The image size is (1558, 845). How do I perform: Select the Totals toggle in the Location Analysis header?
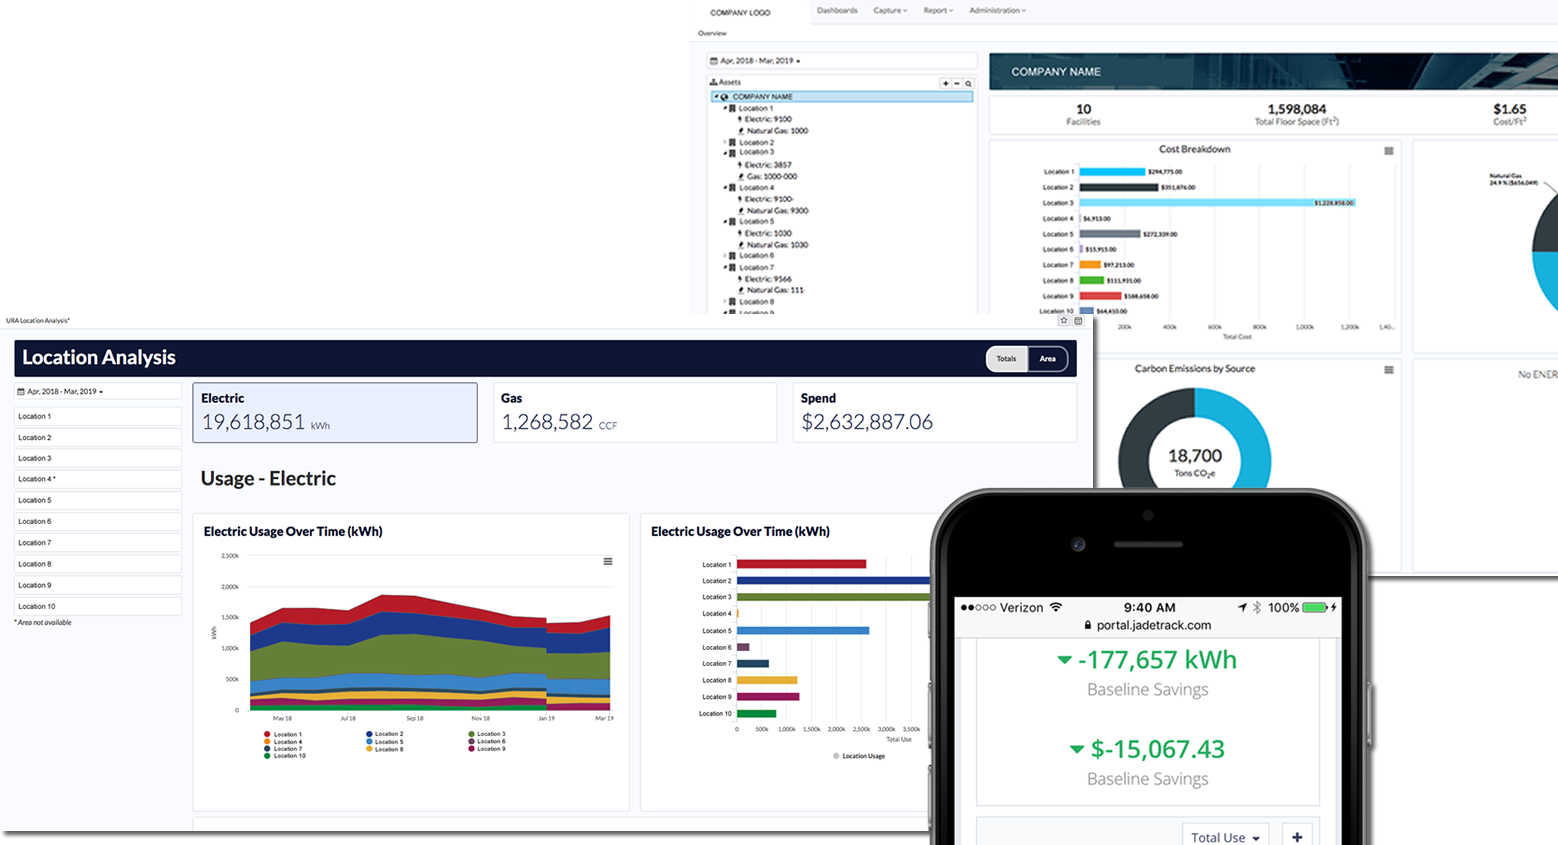[x=1006, y=359]
